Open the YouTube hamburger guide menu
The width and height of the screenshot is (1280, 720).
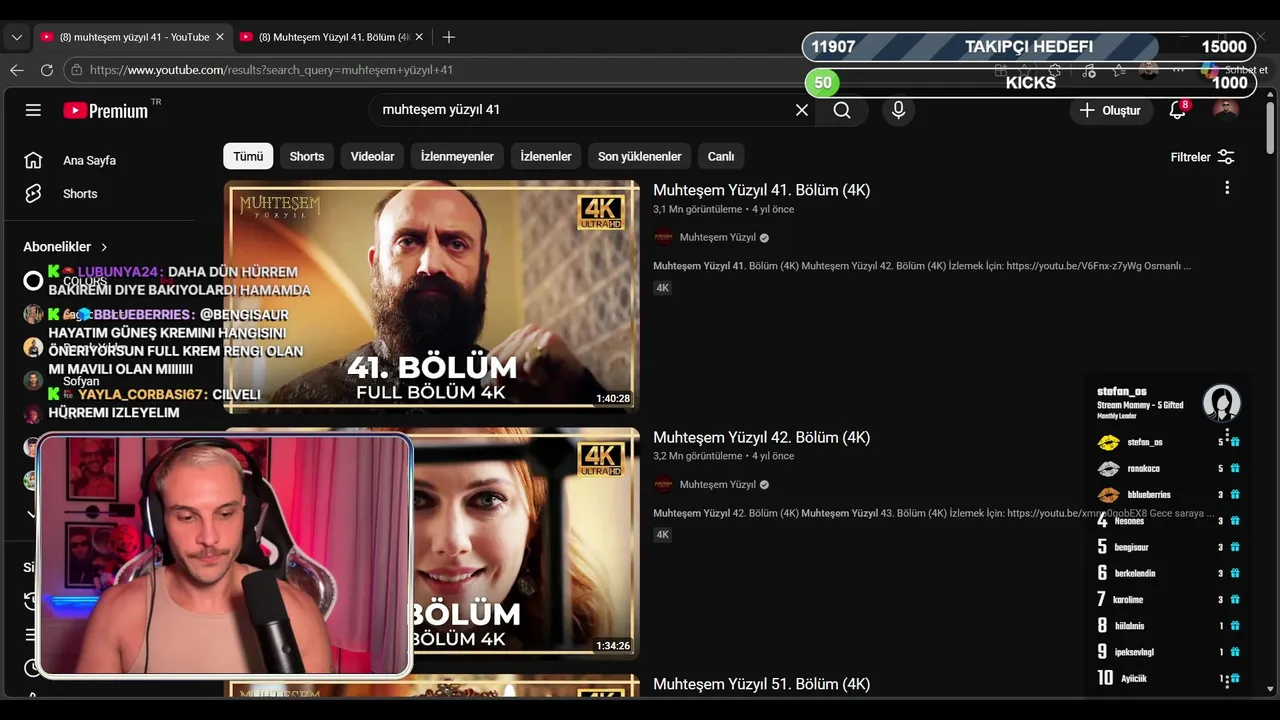[x=33, y=110]
